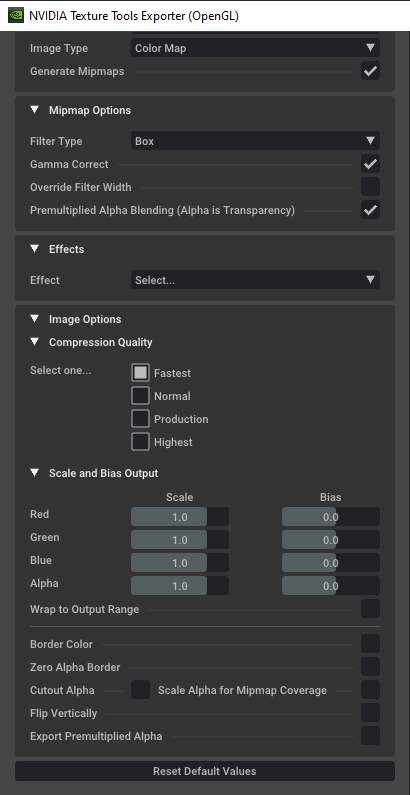This screenshot has height=795, width=410.
Task: Open the Image Type dropdown
Action: click(x=255, y=48)
